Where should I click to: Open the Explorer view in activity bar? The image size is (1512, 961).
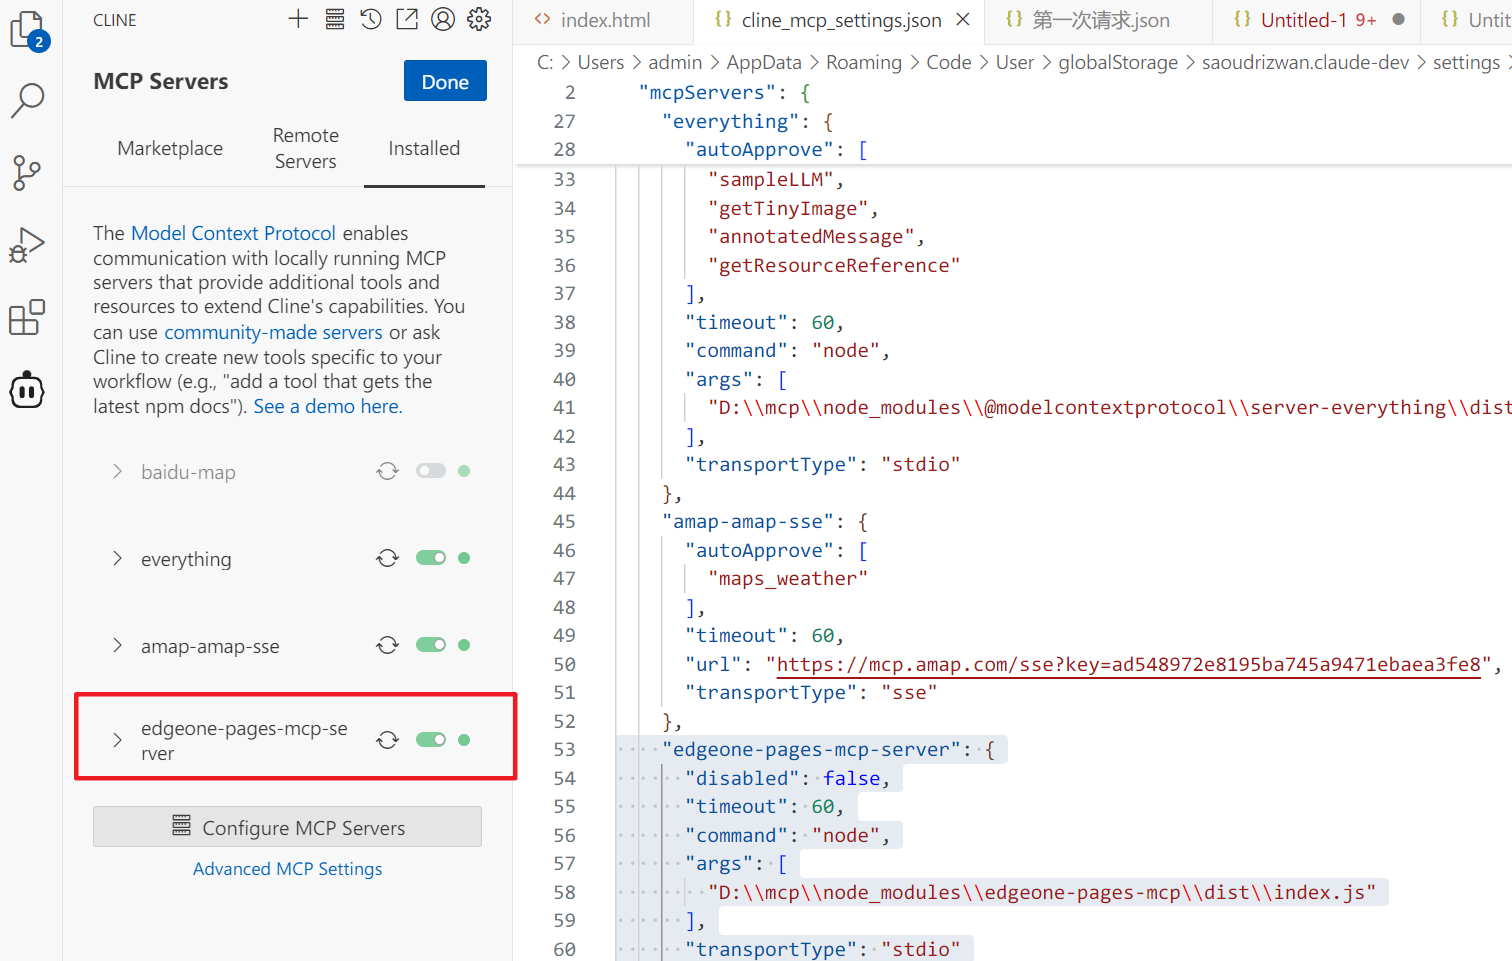coord(28,30)
